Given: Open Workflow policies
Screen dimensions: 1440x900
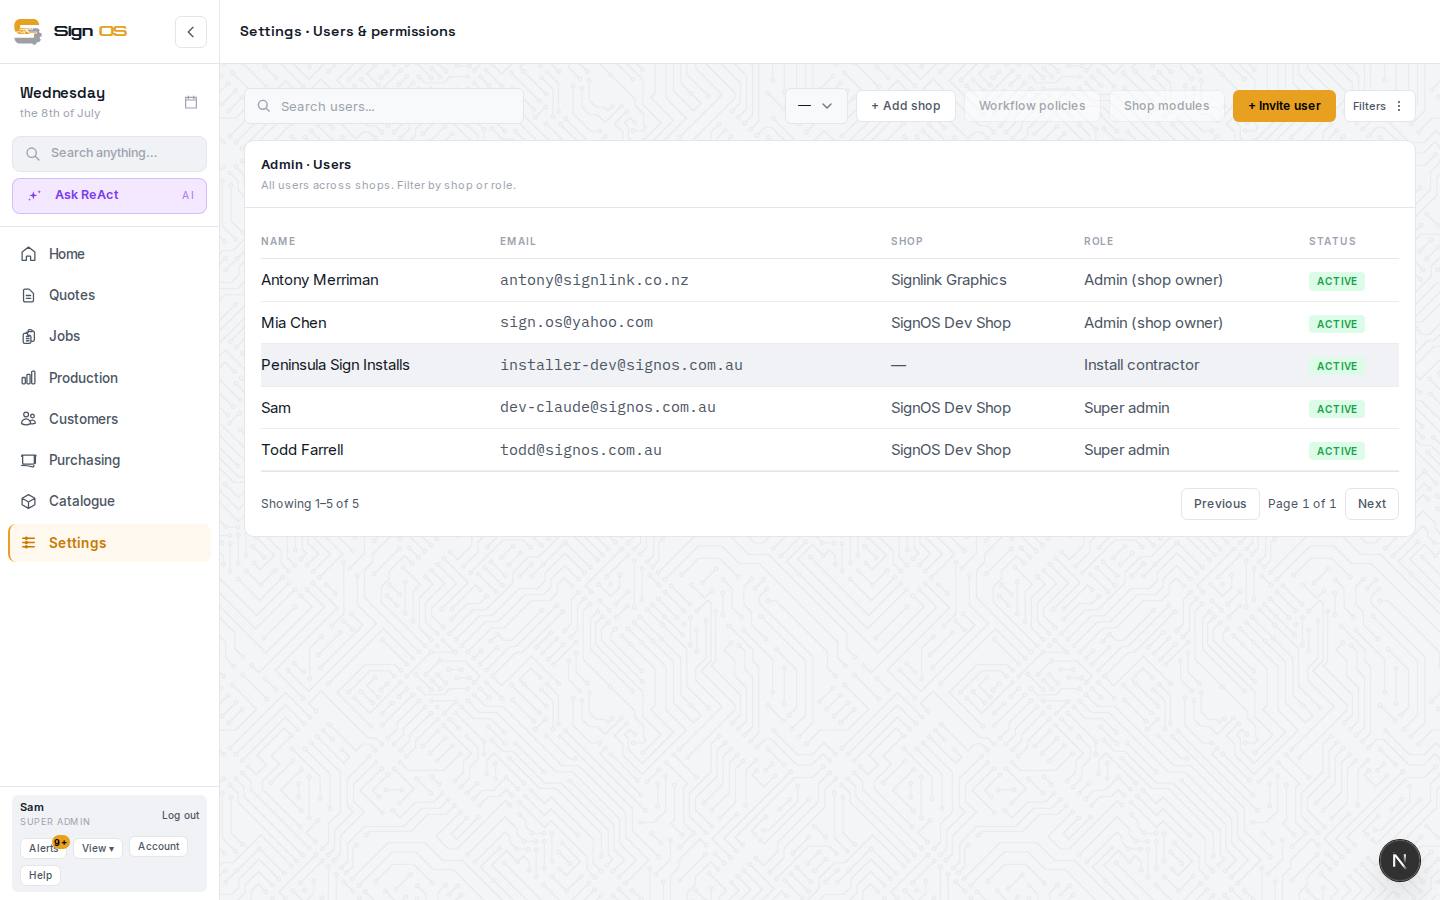Looking at the screenshot, I should point(1032,106).
